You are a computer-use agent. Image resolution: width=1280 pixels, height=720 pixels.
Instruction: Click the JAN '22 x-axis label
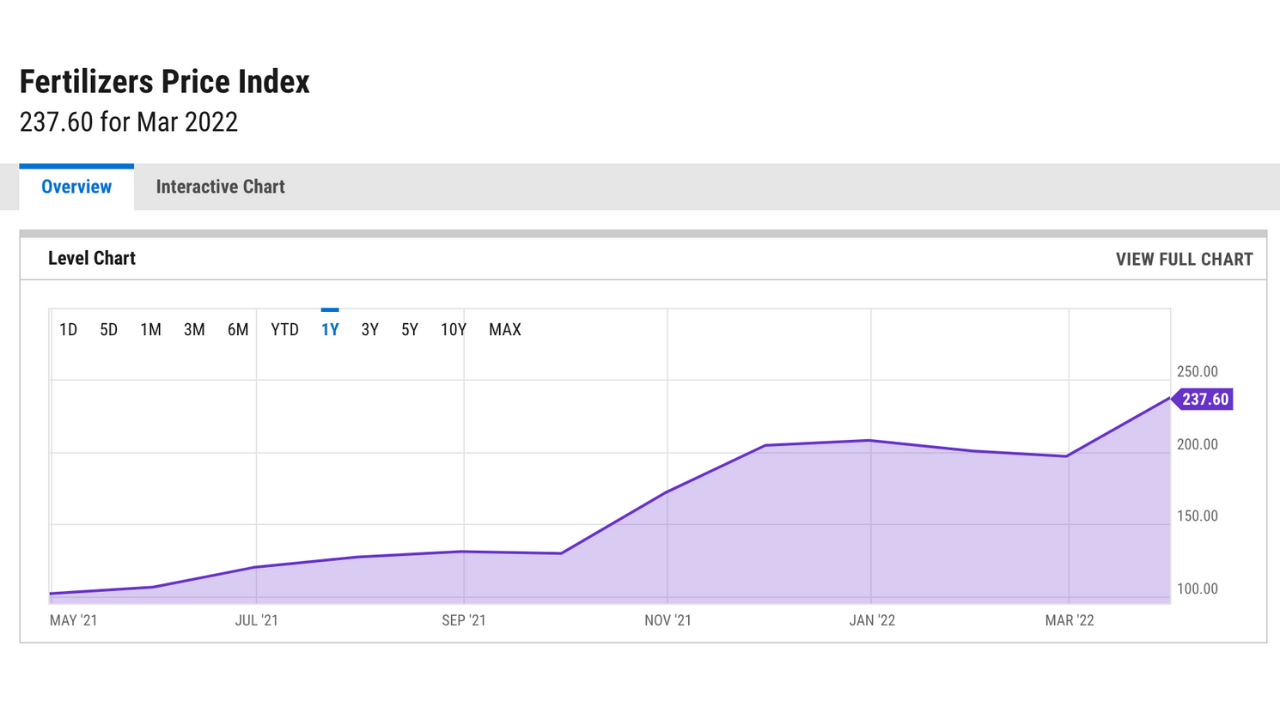coord(872,621)
